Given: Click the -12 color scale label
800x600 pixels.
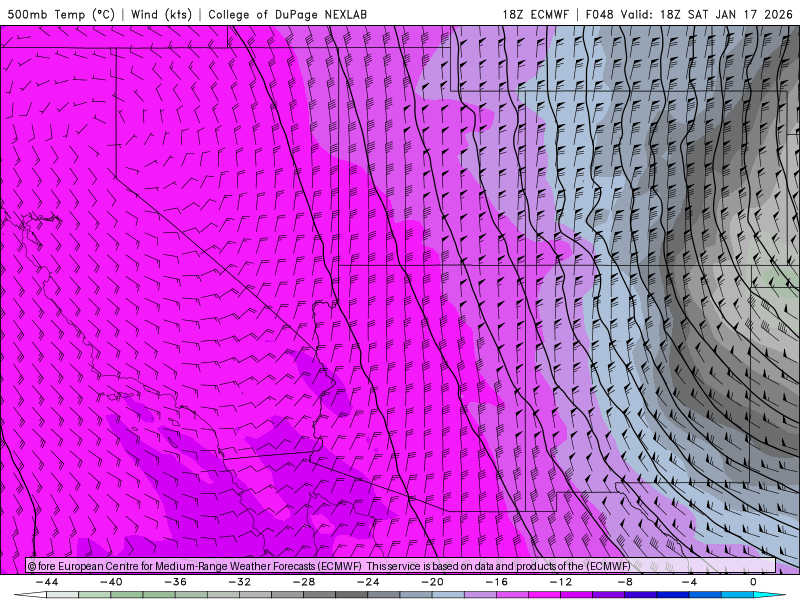Looking at the screenshot, I should [x=561, y=582].
